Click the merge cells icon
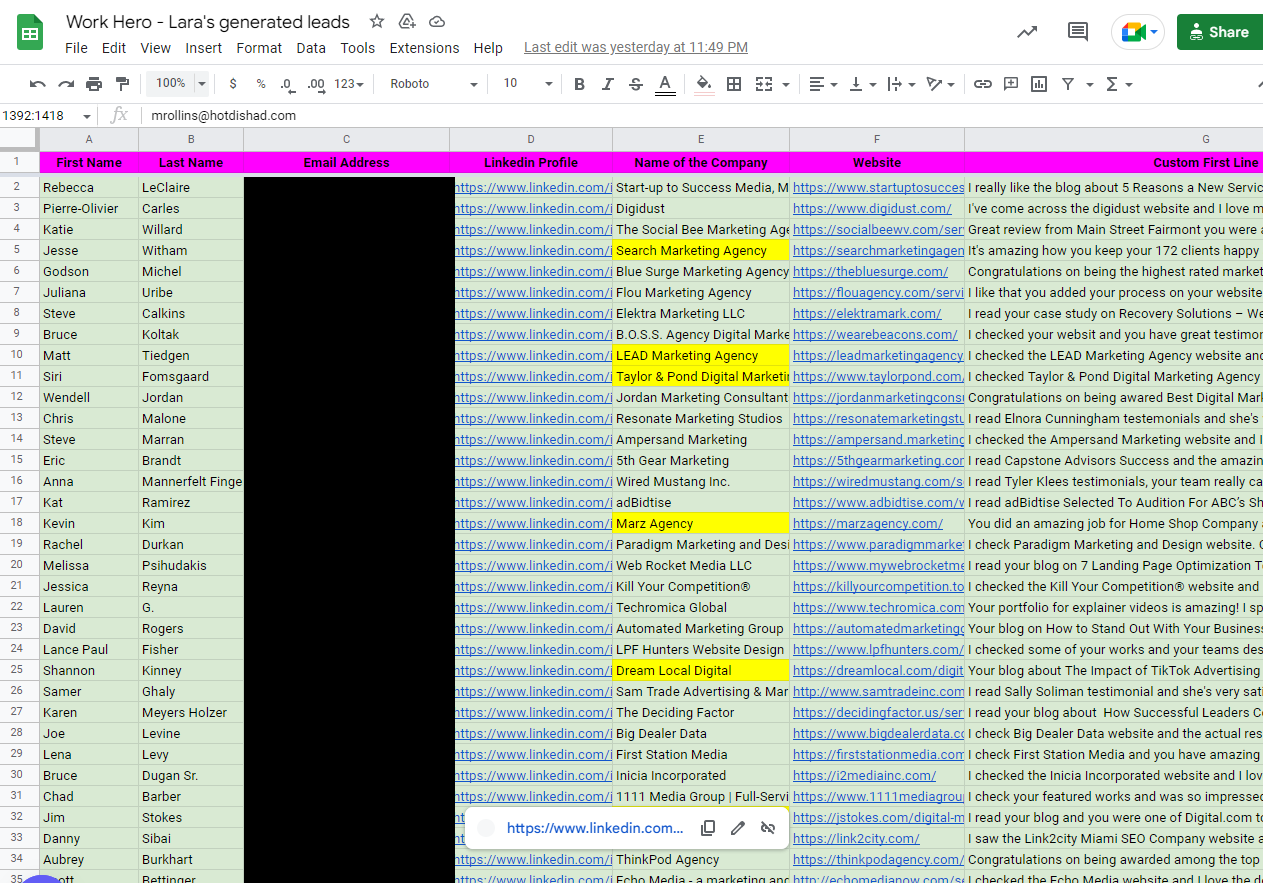This screenshot has height=883, width=1263. tap(764, 84)
